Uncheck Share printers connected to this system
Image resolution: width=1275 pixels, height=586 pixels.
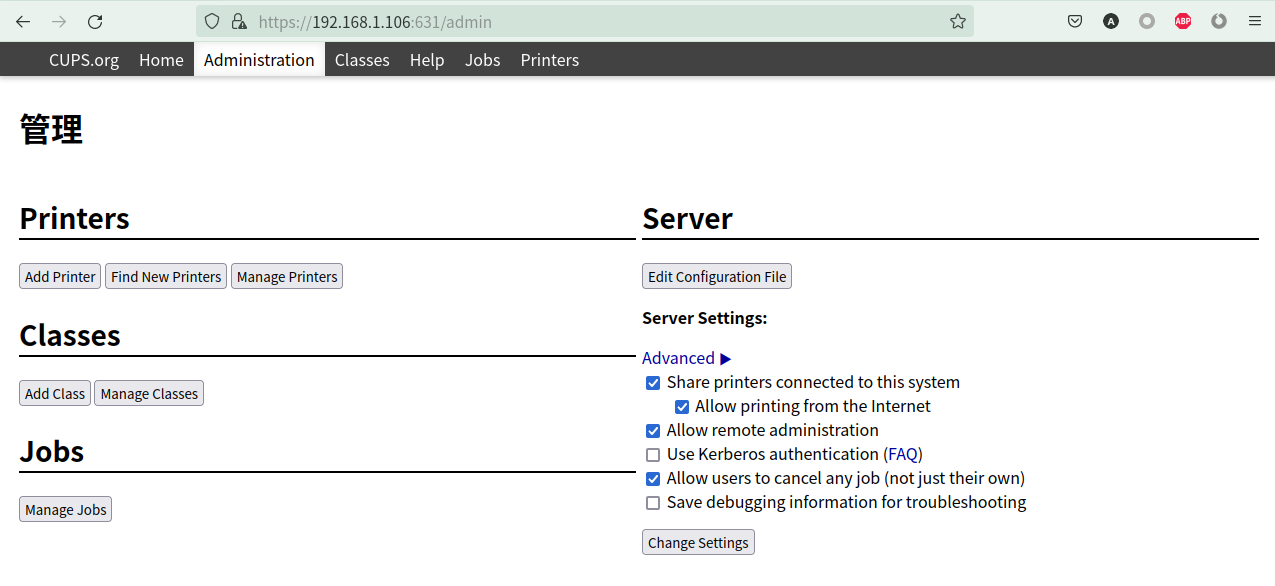coord(653,383)
